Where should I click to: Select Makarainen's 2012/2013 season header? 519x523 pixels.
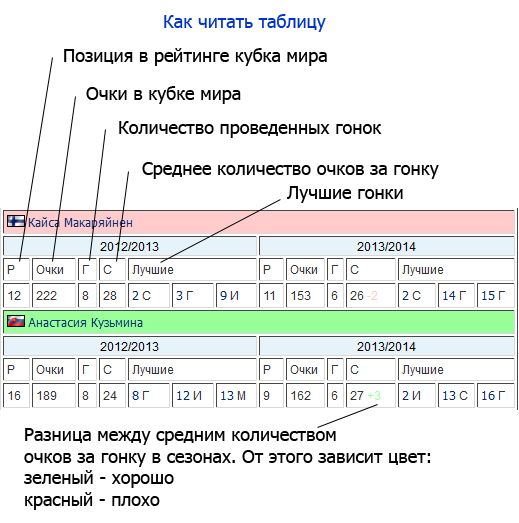[x=130, y=246]
